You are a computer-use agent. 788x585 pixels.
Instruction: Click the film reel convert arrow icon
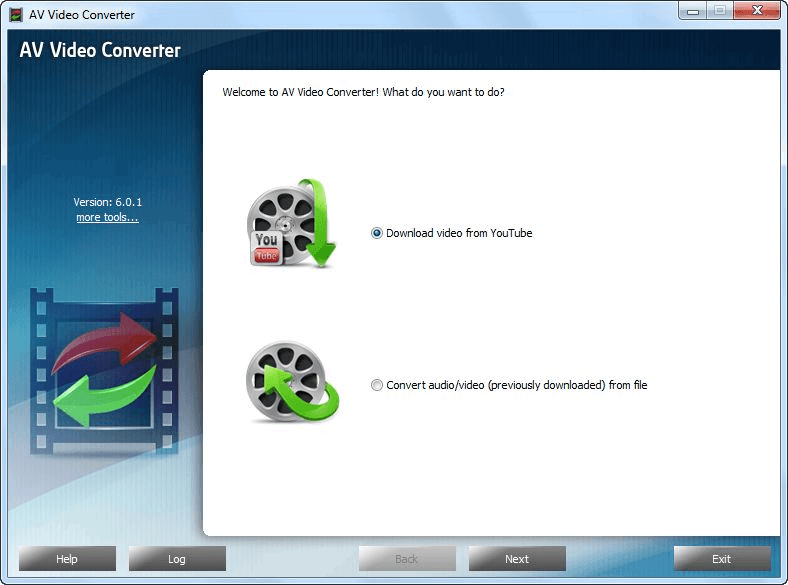[292, 382]
